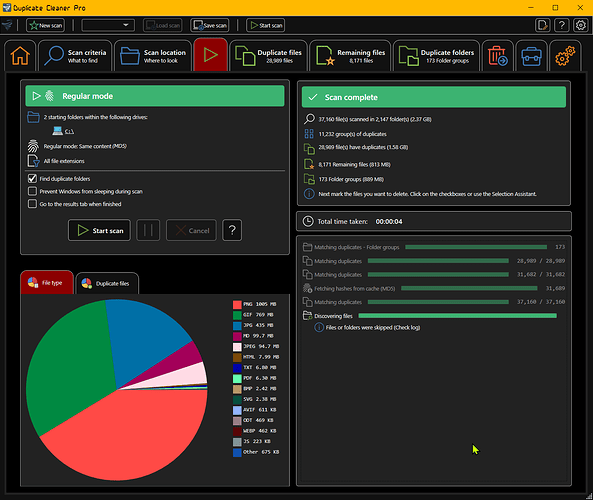
Task: Click the filter icon beside All file extensions
Action: pos(33,161)
